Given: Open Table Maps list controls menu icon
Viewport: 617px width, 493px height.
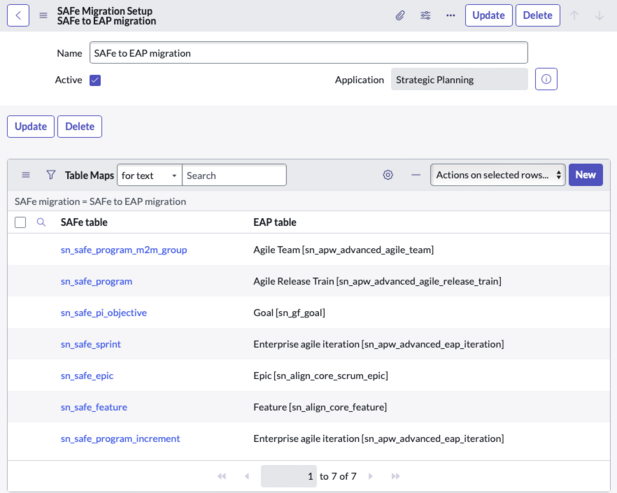Looking at the screenshot, I should click(x=26, y=175).
